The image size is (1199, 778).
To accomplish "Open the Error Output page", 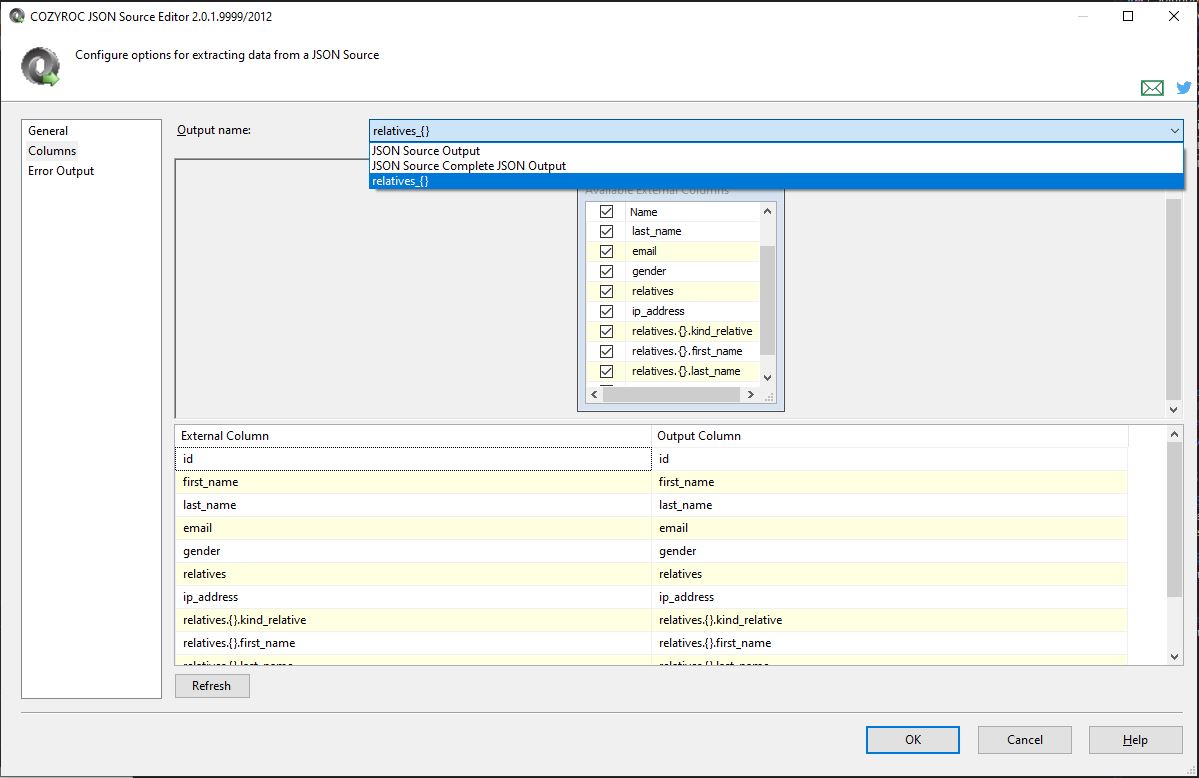I will (x=61, y=171).
